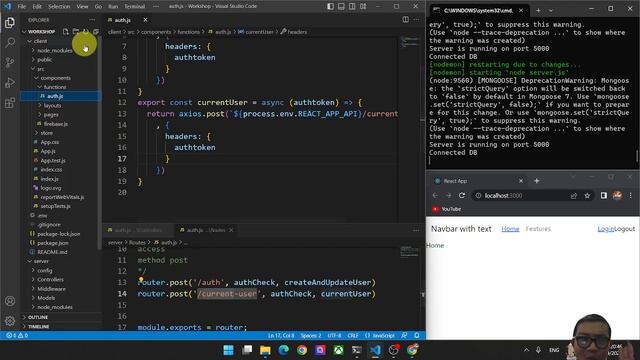
Task: Open browser side panel icon
Action: pos(604,196)
